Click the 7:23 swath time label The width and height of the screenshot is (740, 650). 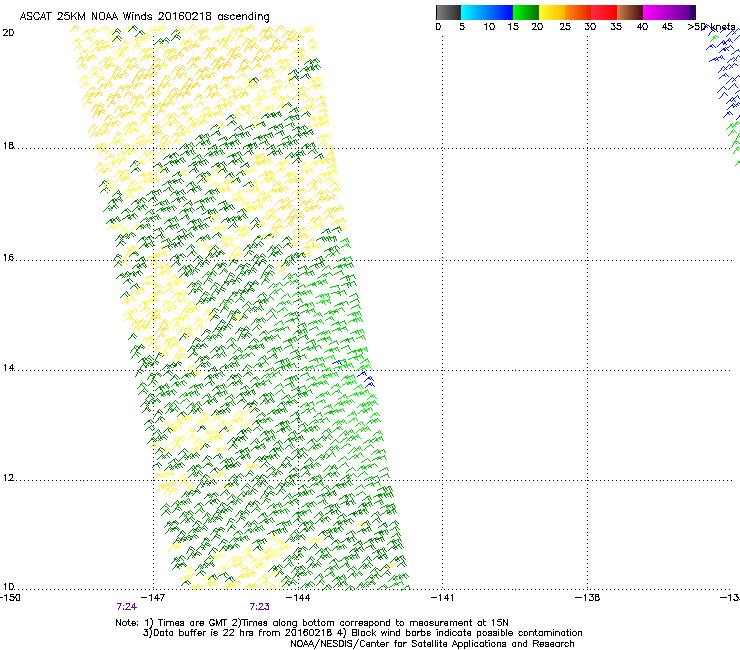click(x=260, y=607)
